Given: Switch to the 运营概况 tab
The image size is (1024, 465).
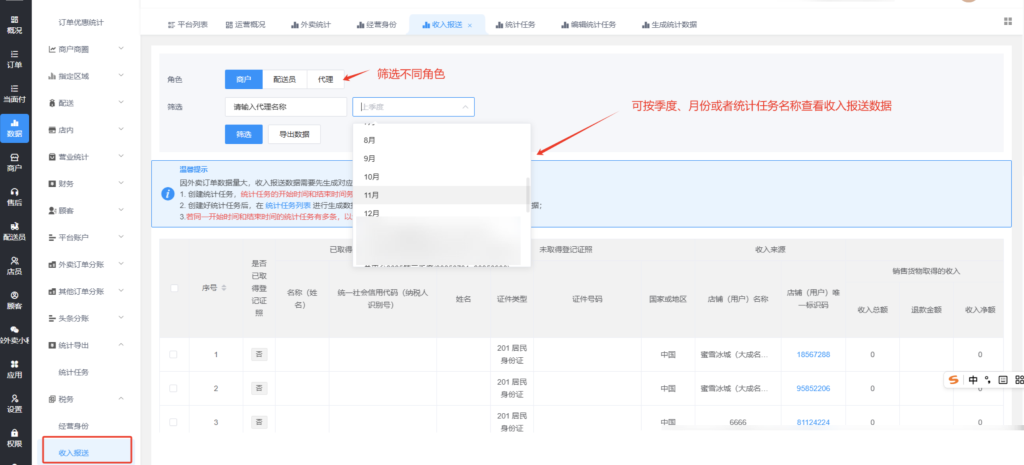Looking at the screenshot, I should pyautogui.click(x=247, y=23).
